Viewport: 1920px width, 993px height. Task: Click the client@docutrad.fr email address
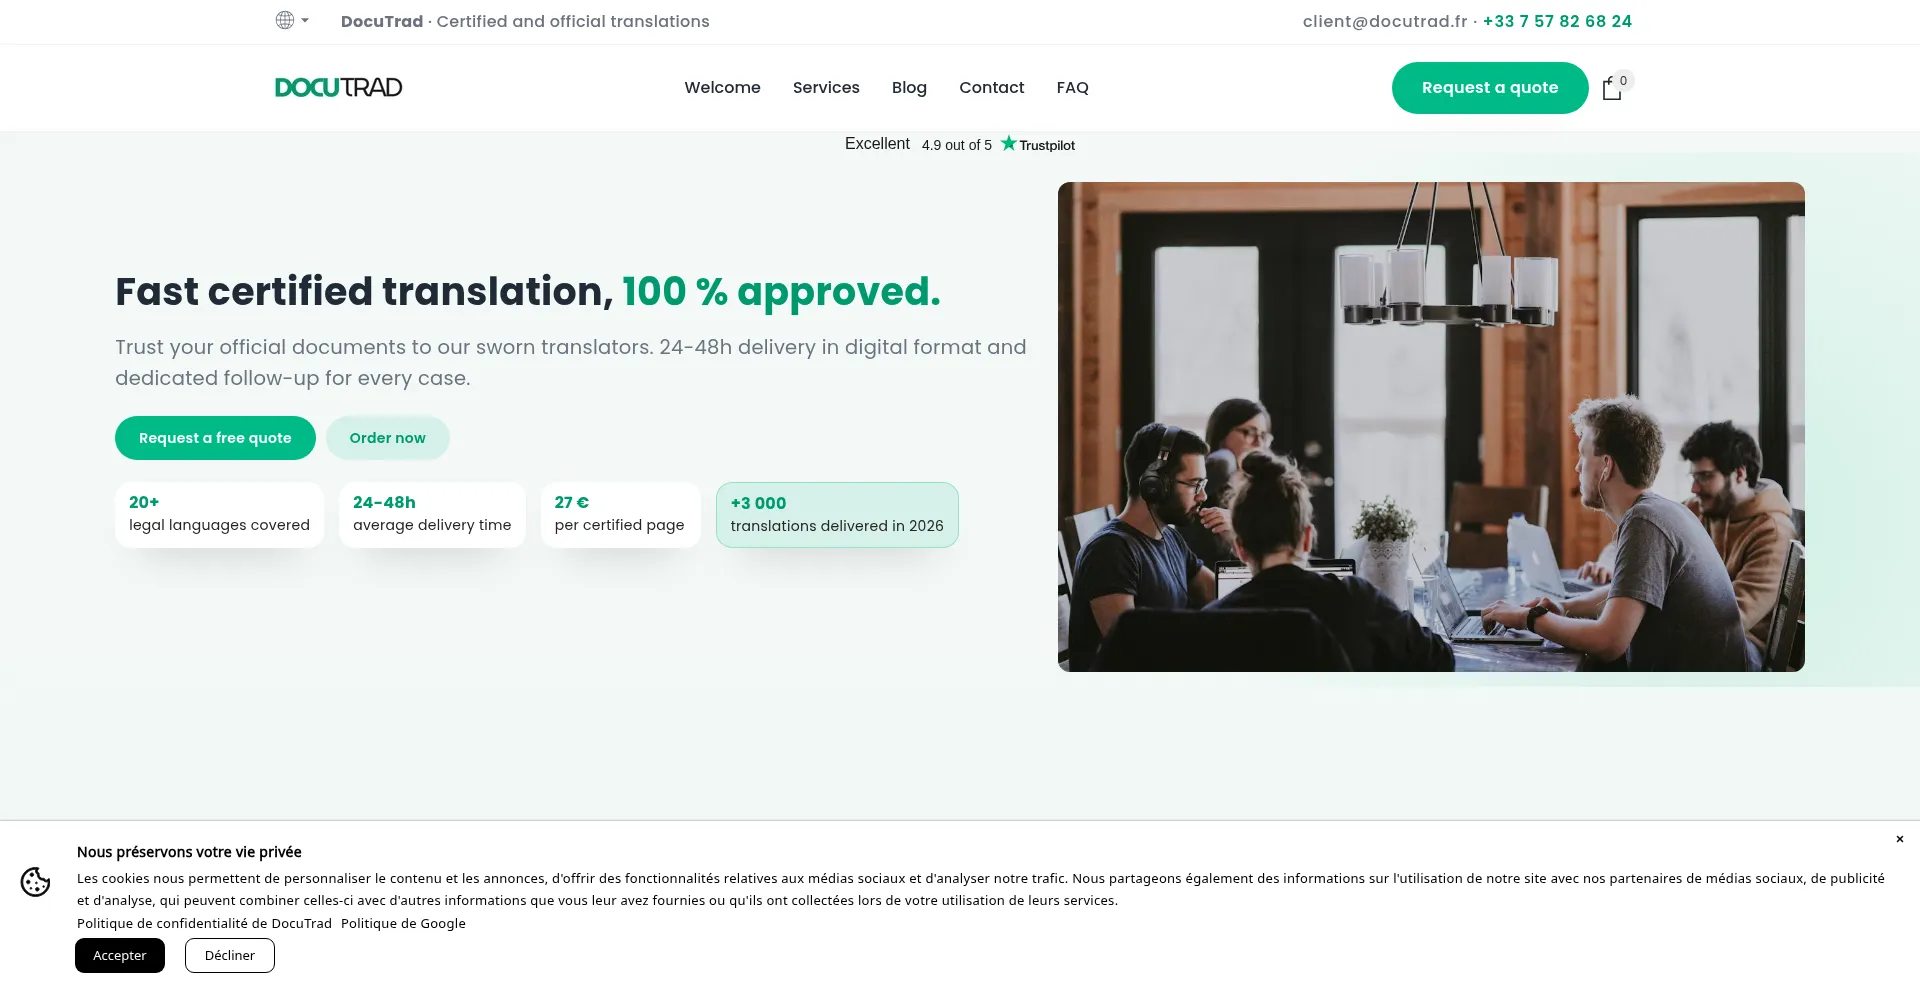pos(1385,21)
